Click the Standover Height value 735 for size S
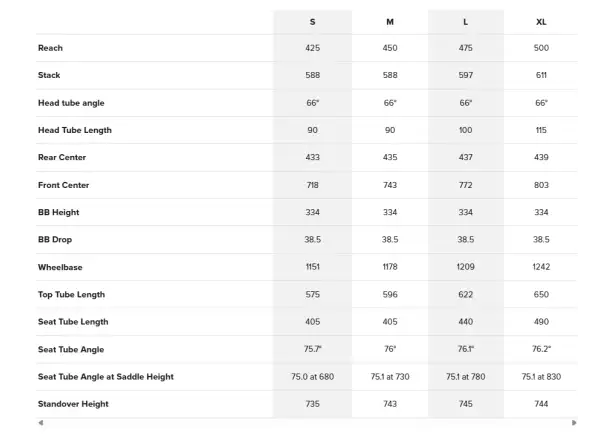The height and width of the screenshot is (440, 600). (313, 404)
